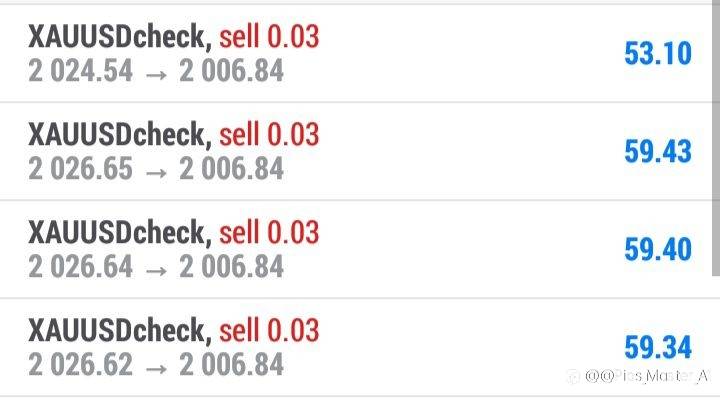
Task: Open XAUUSDcheck trade with 53.10 profit
Action: point(360,53)
